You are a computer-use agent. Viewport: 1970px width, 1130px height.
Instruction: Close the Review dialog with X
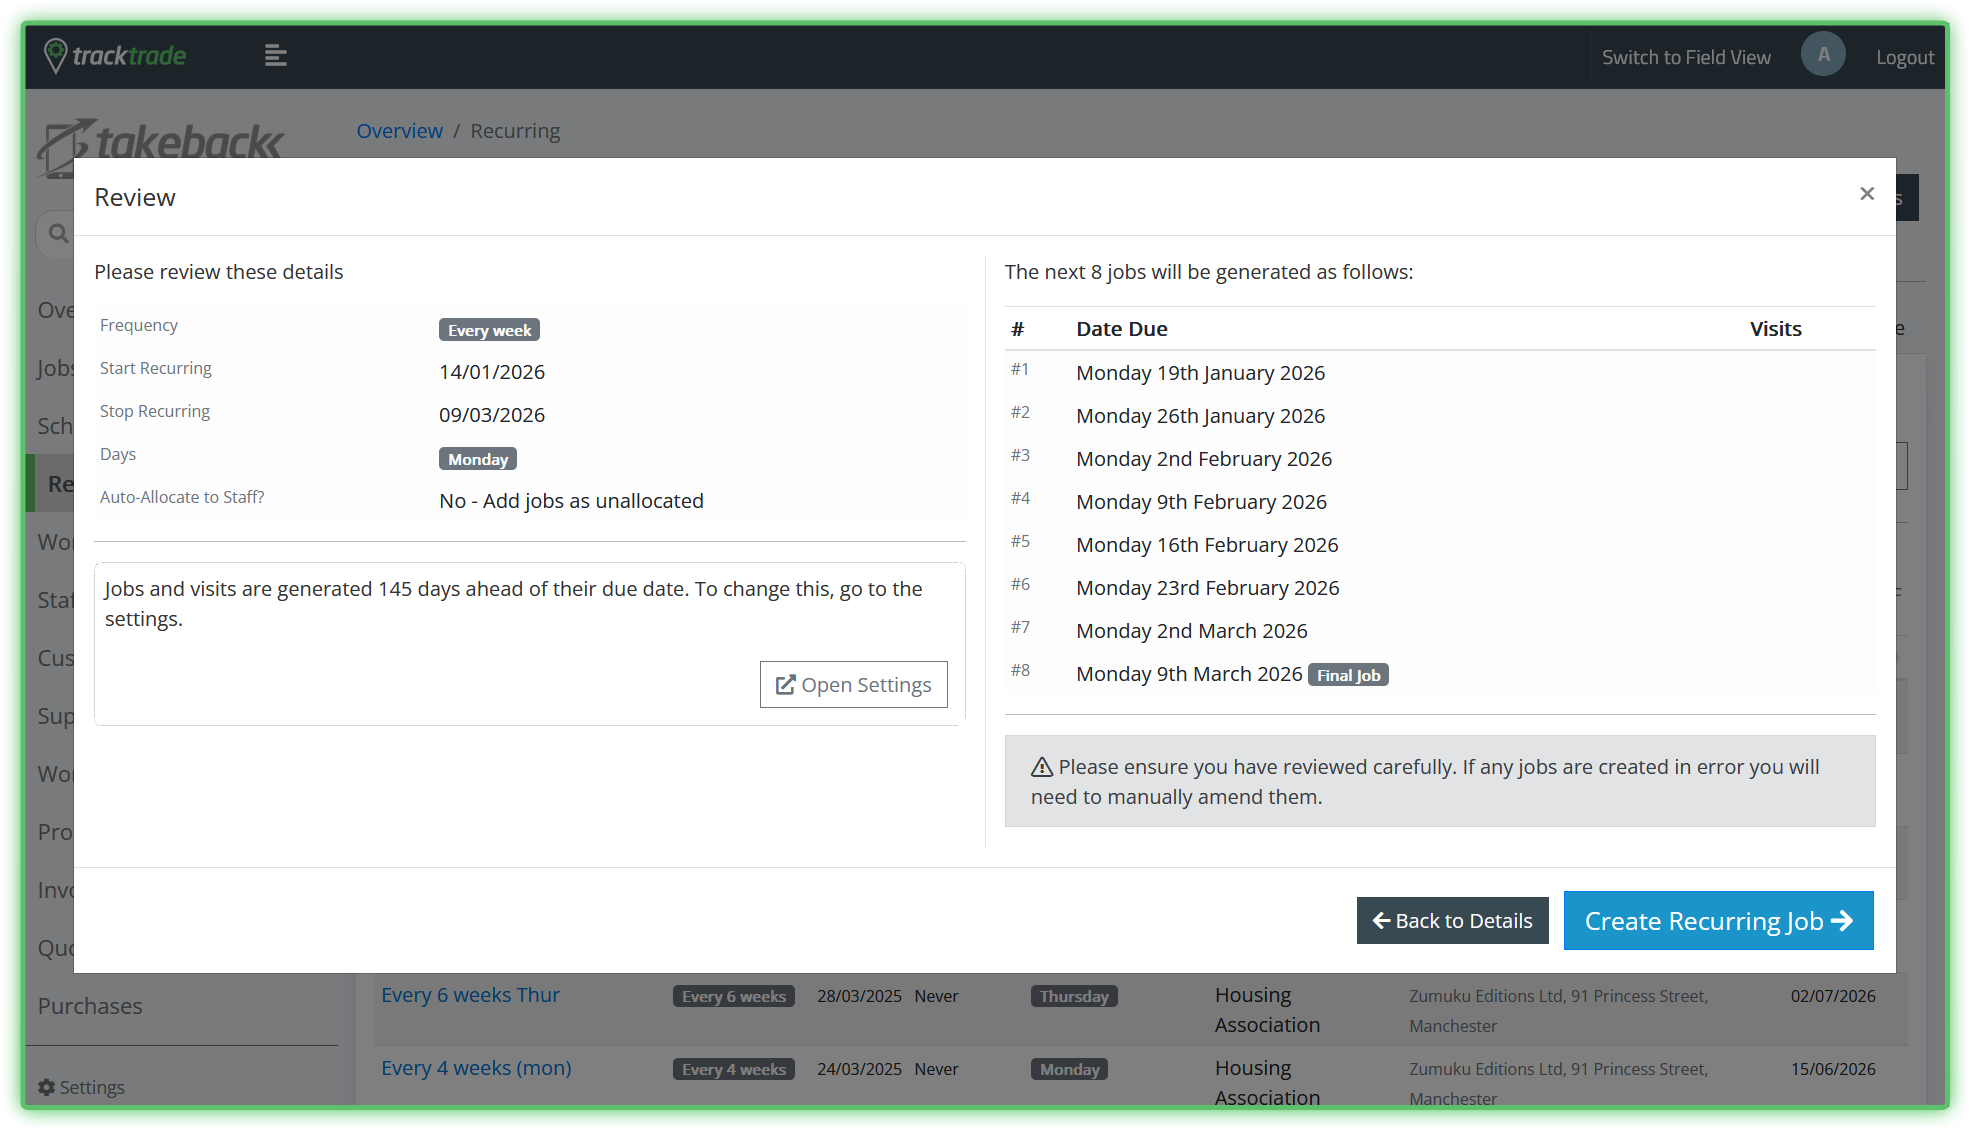1866,194
